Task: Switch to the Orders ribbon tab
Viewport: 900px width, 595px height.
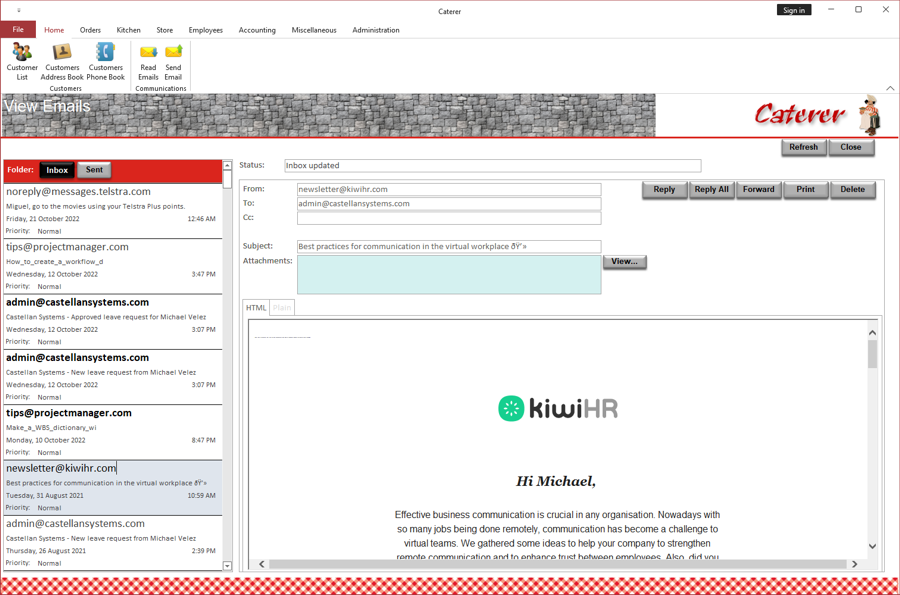Action: (90, 30)
